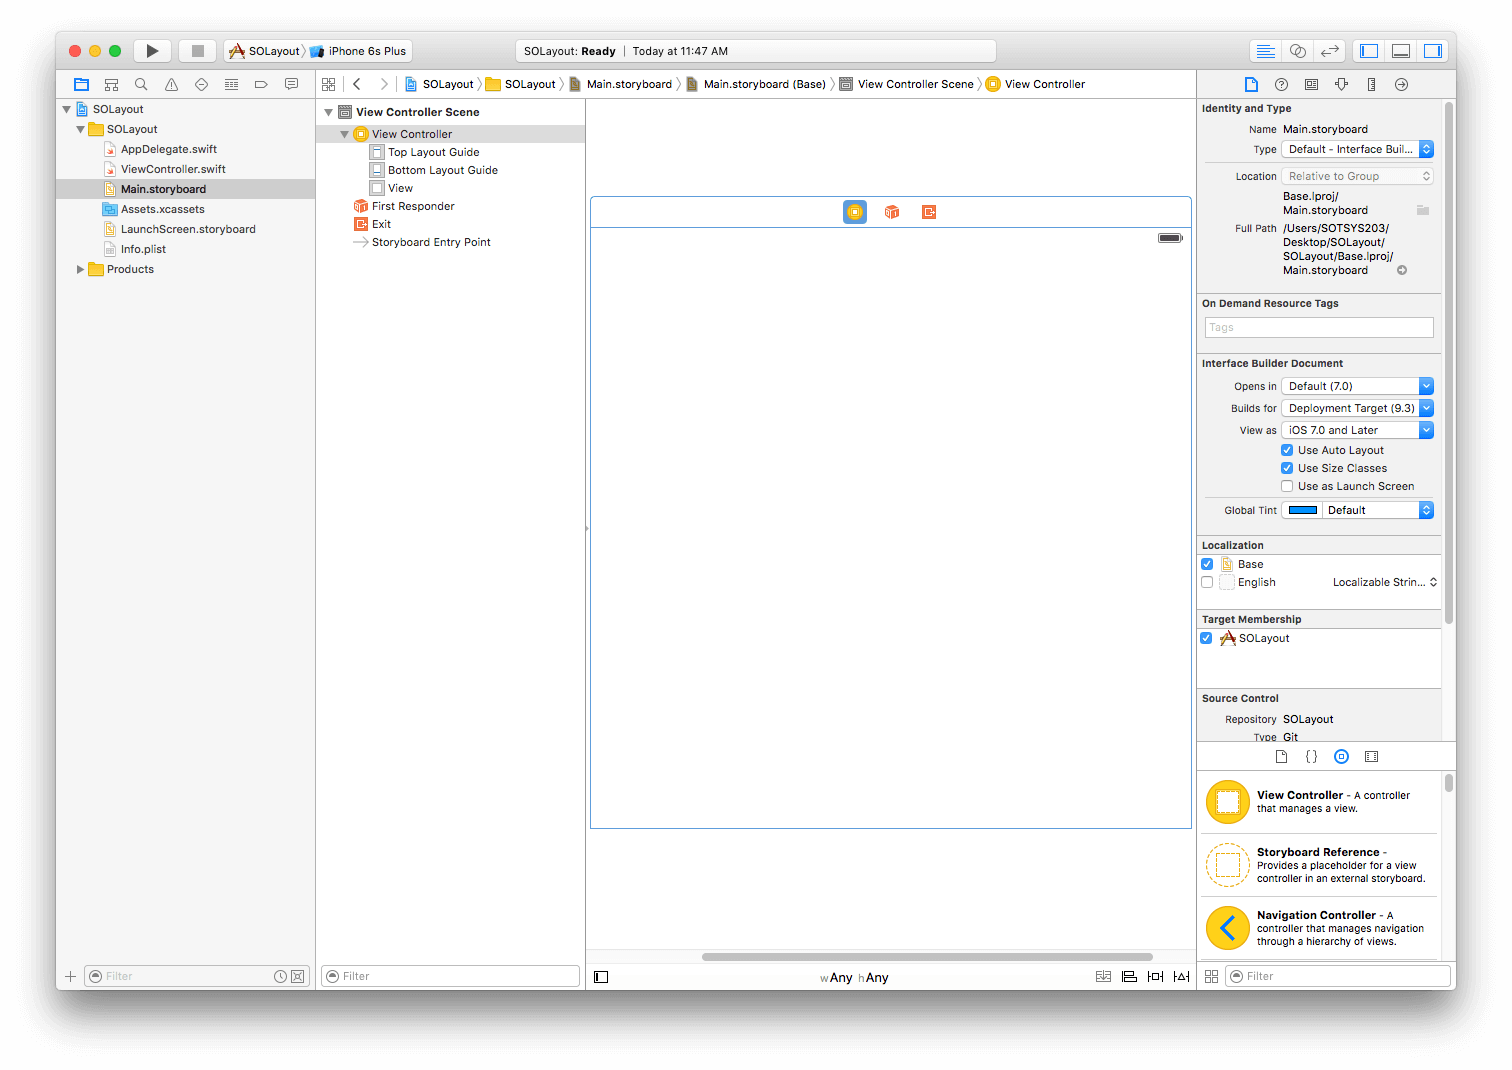Screen dimensions: 1512x1070
Task: Click the wAny hAny size class control
Action: coord(854,978)
